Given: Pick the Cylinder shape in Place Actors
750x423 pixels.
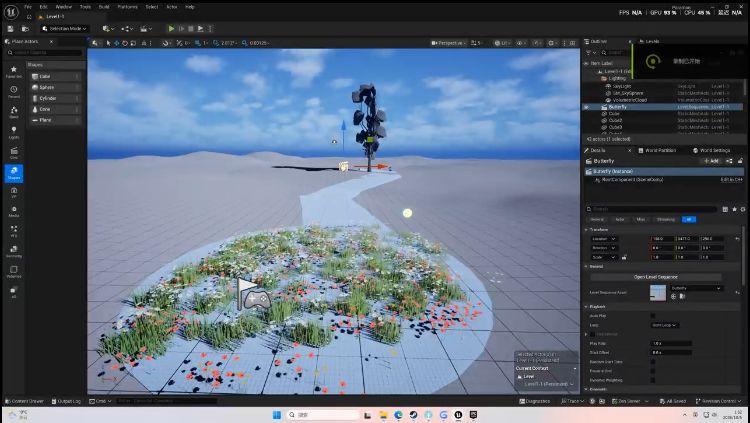Looking at the screenshot, I should click(55, 99).
